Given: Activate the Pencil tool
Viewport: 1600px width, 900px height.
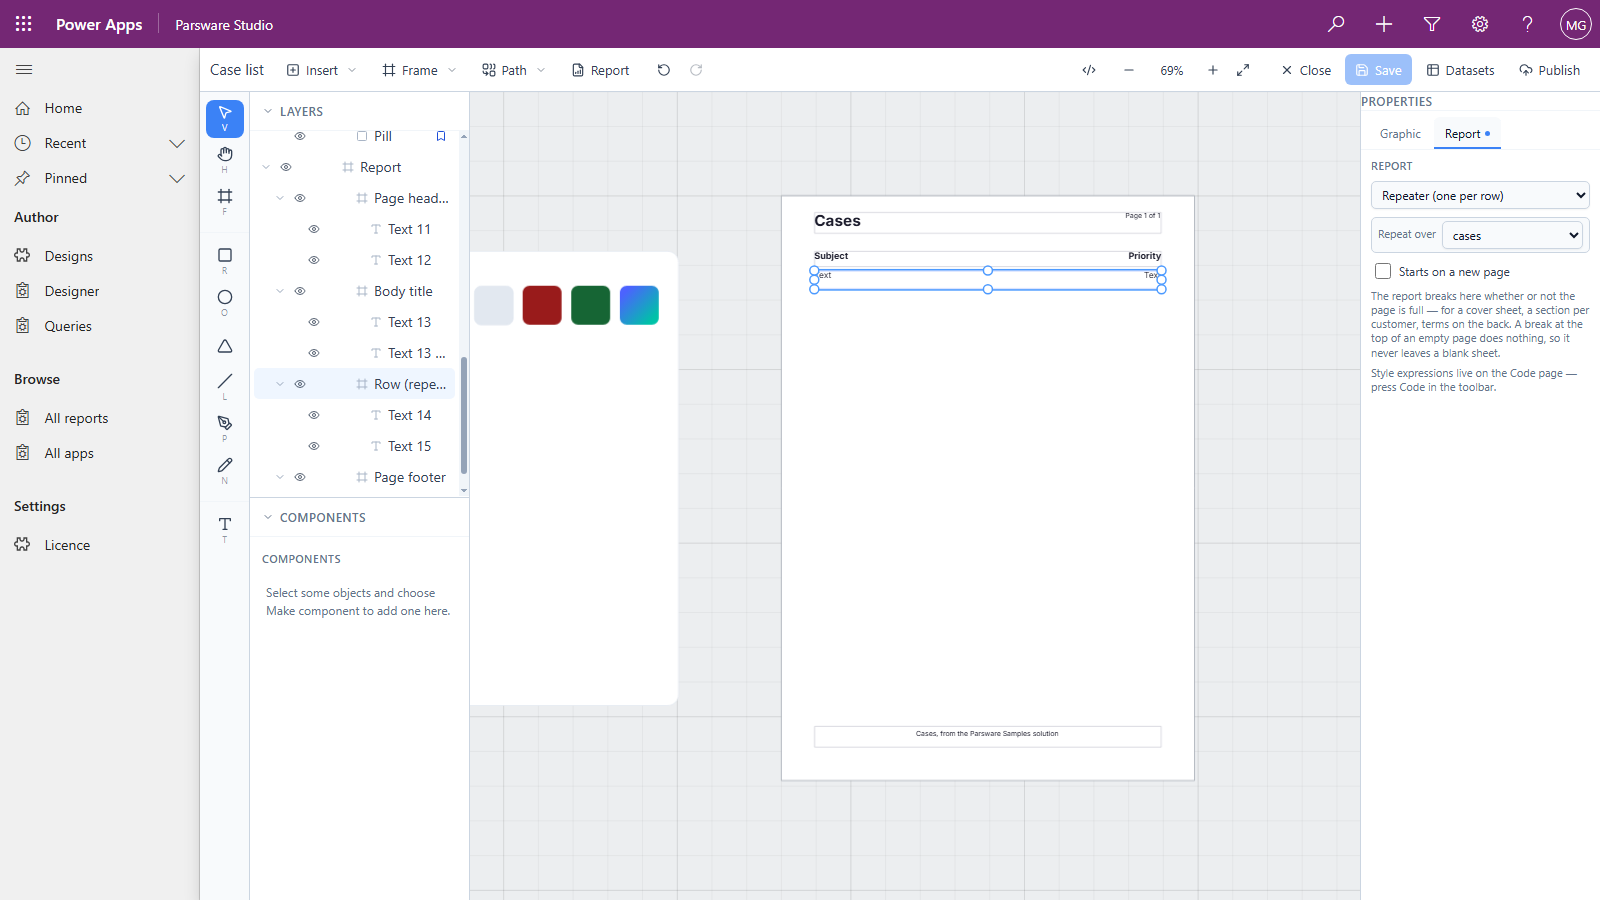Looking at the screenshot, I should pos(225,469).
